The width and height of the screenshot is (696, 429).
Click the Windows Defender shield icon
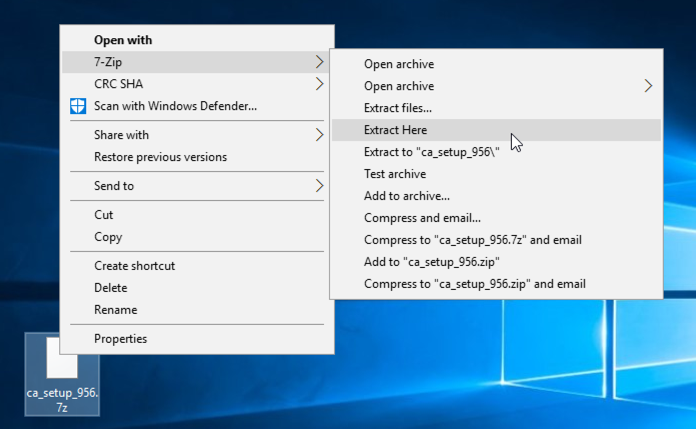coord(78,106)
